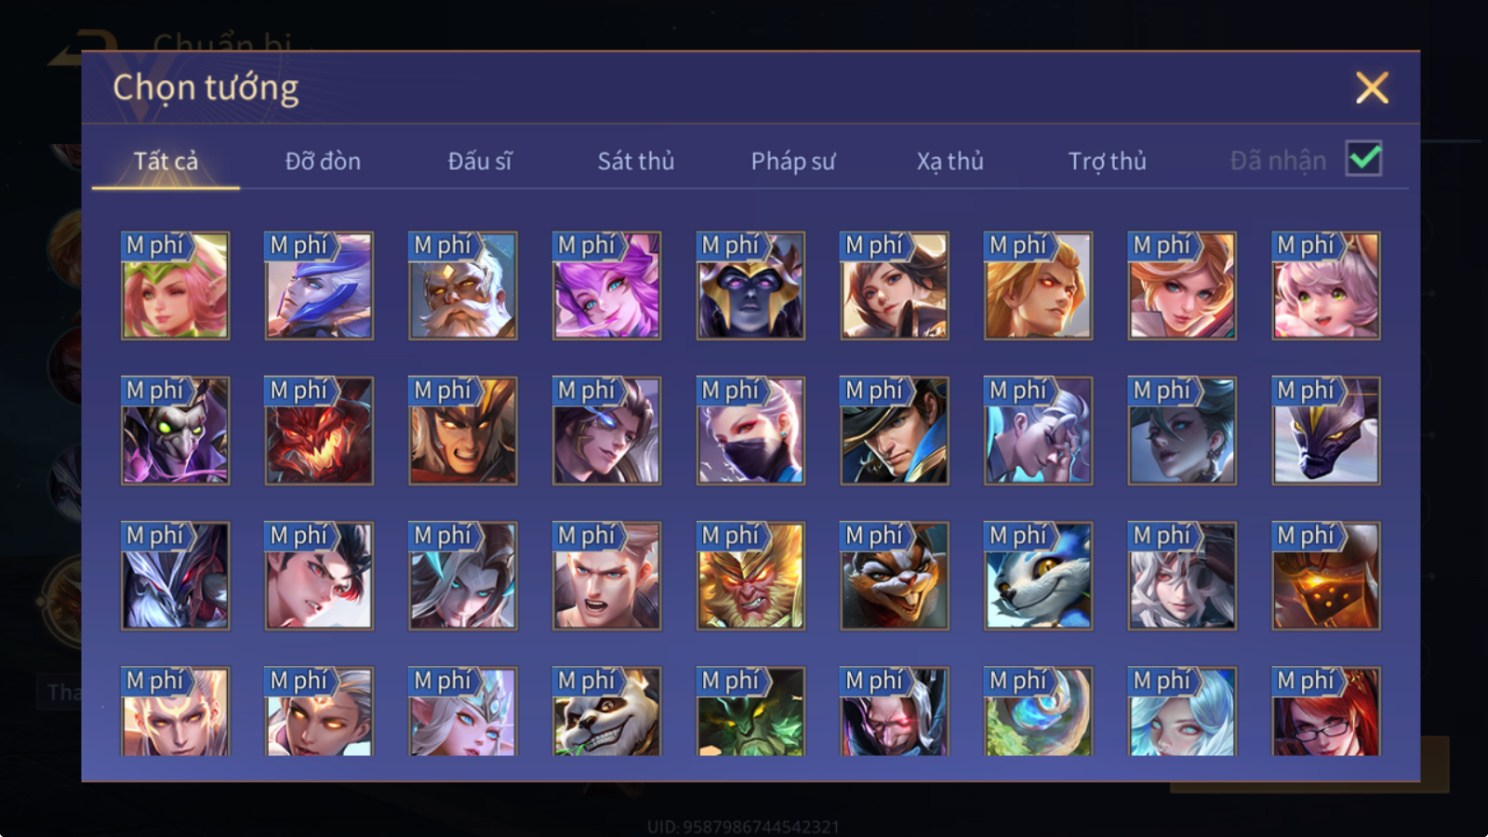Select the plague-doctor masked hero with green eyes
1488x837 pixels.
pos(175,431)
